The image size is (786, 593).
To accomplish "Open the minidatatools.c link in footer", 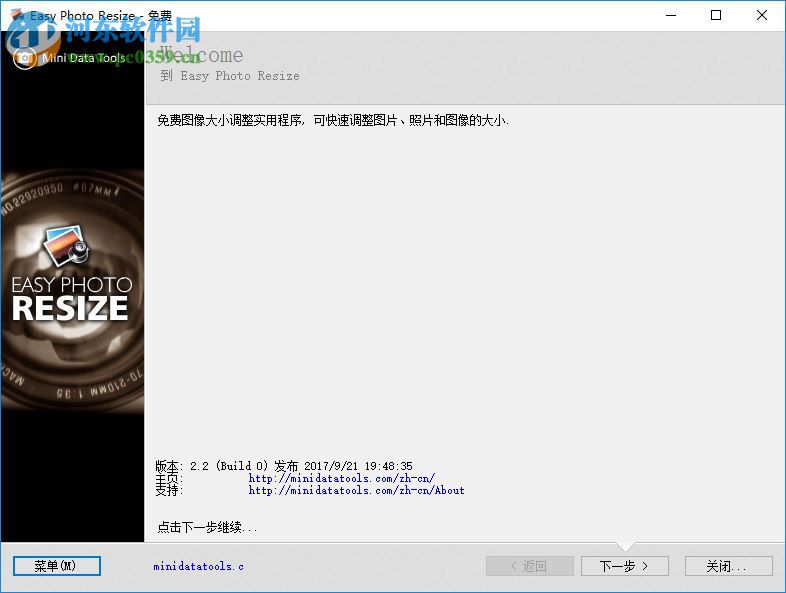I will click(199, 566).
